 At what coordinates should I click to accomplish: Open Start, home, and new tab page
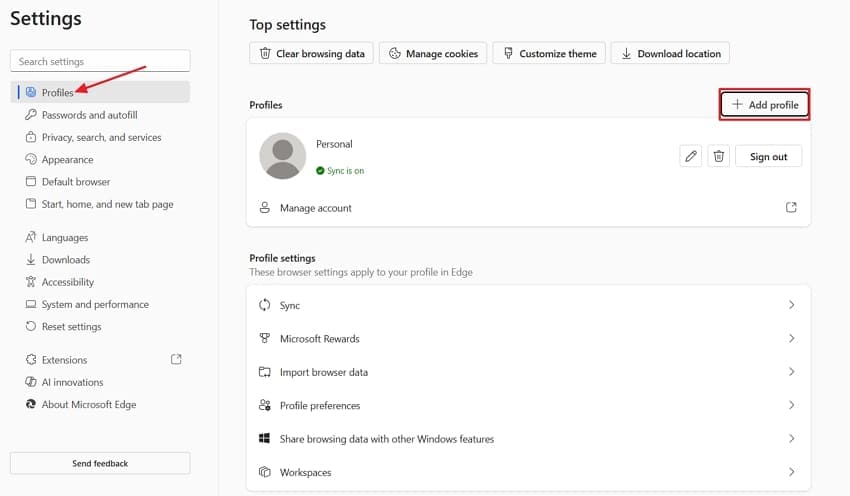coord(100,204)
